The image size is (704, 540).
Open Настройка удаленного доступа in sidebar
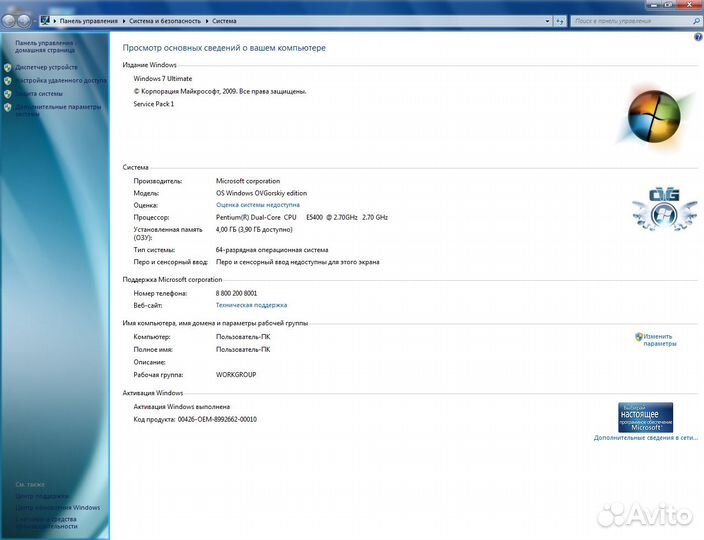tap(60, 80)
